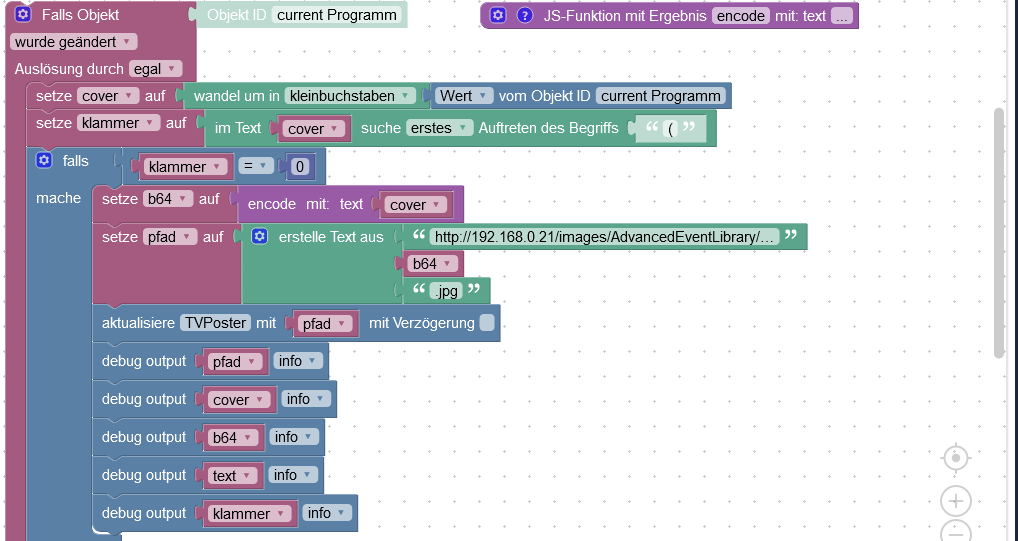Click the ellipsis button on JS-Funktion block

coord(841,16)
